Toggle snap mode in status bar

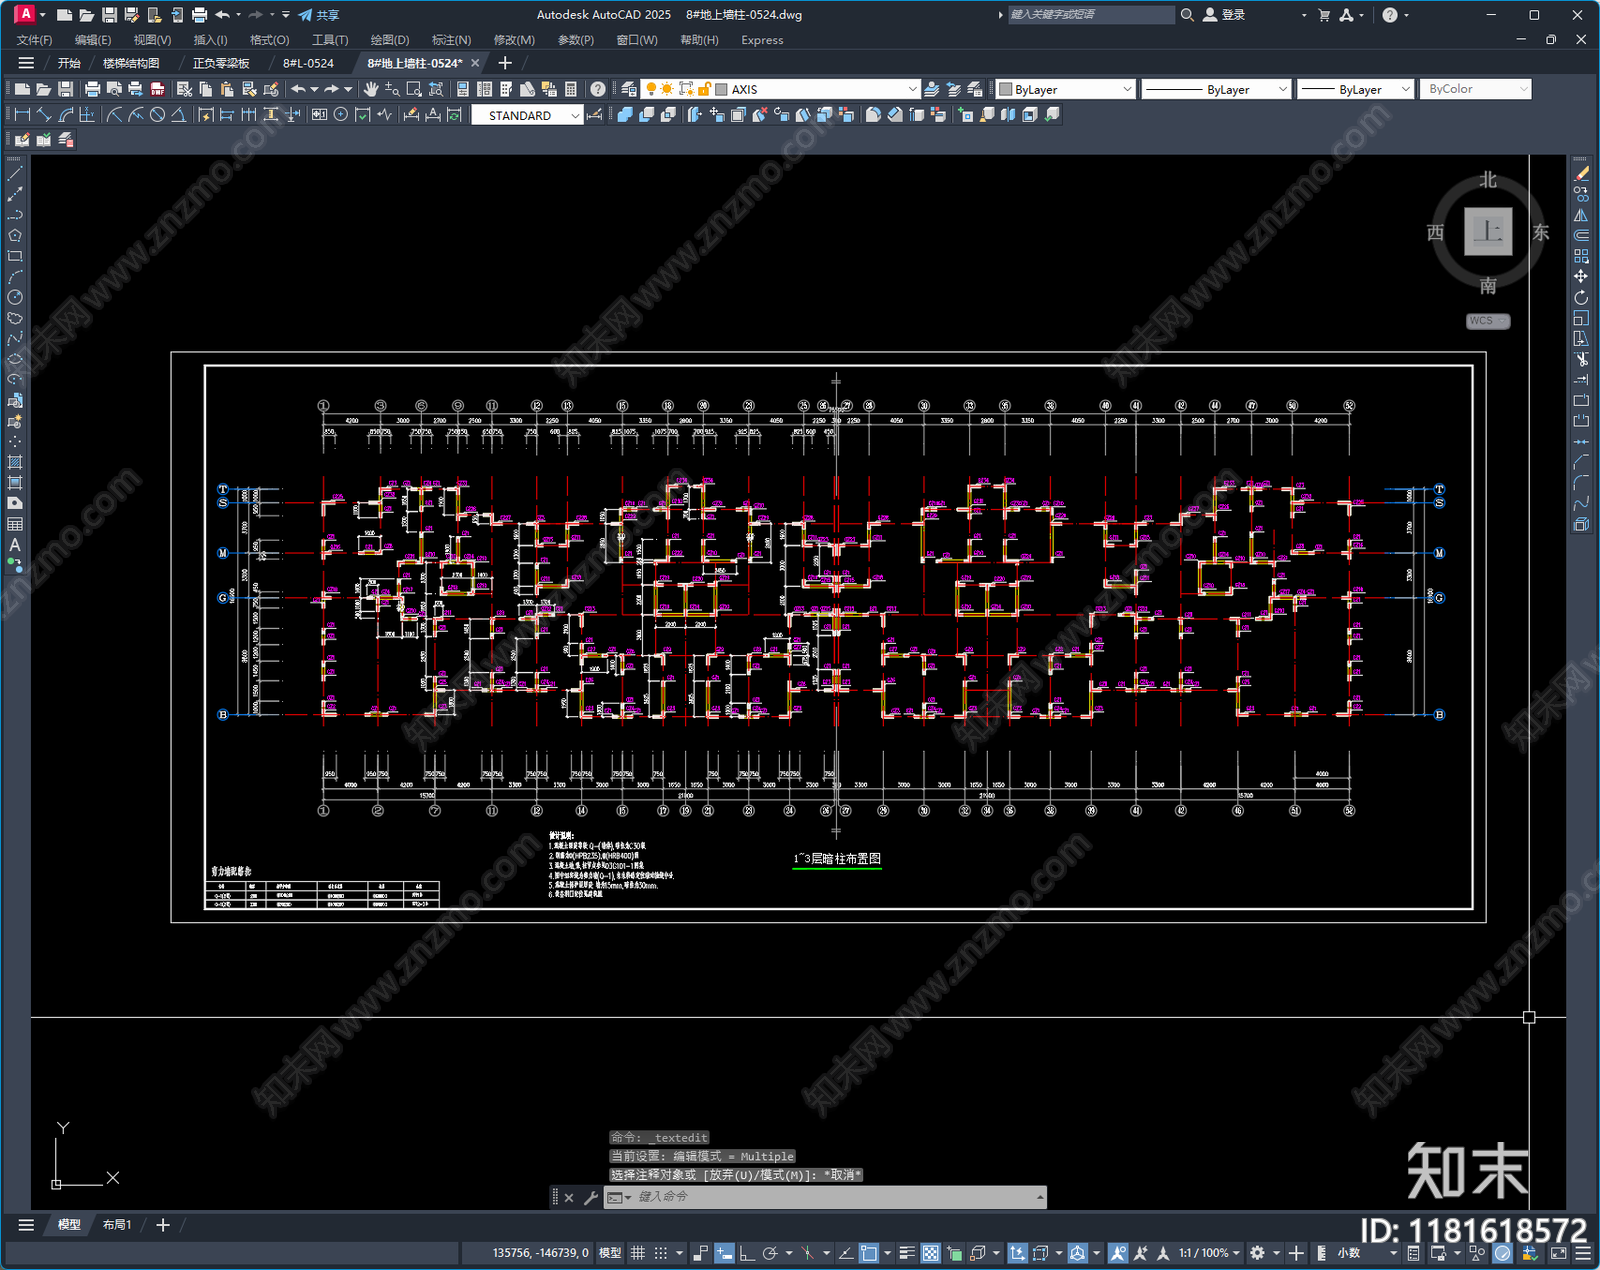point(660,1253)
